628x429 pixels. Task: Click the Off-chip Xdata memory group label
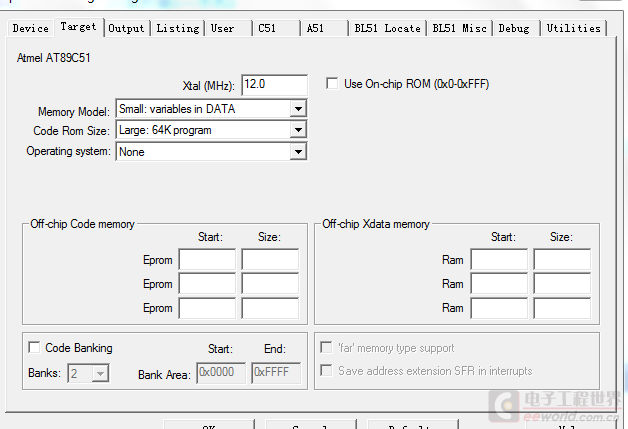click(x=376, y=224)
